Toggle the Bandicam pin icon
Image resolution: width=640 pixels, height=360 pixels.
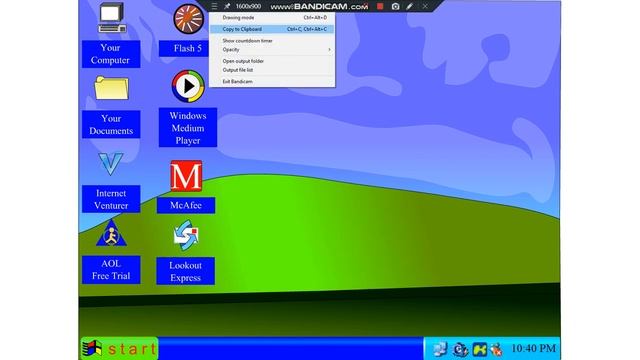[x=227, y=6]
